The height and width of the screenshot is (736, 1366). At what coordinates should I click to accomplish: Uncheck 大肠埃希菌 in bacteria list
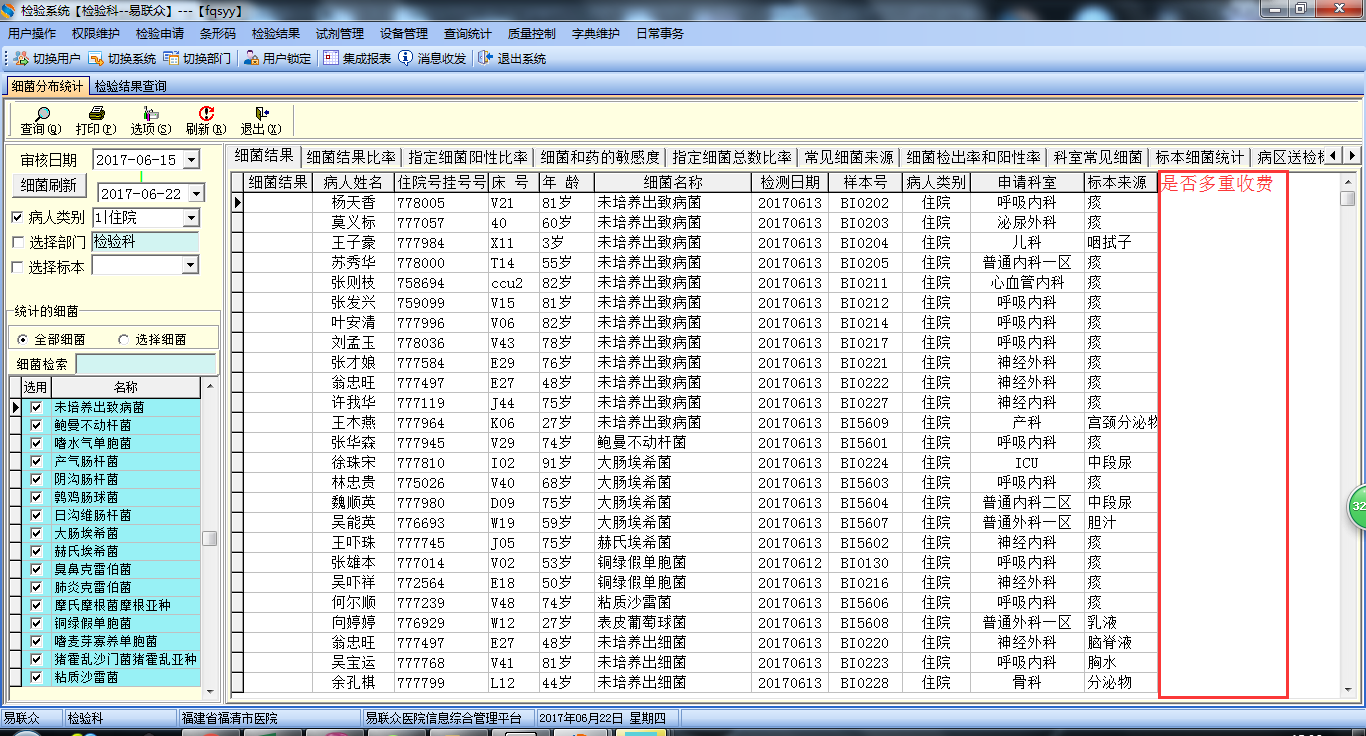pos(37,534)
